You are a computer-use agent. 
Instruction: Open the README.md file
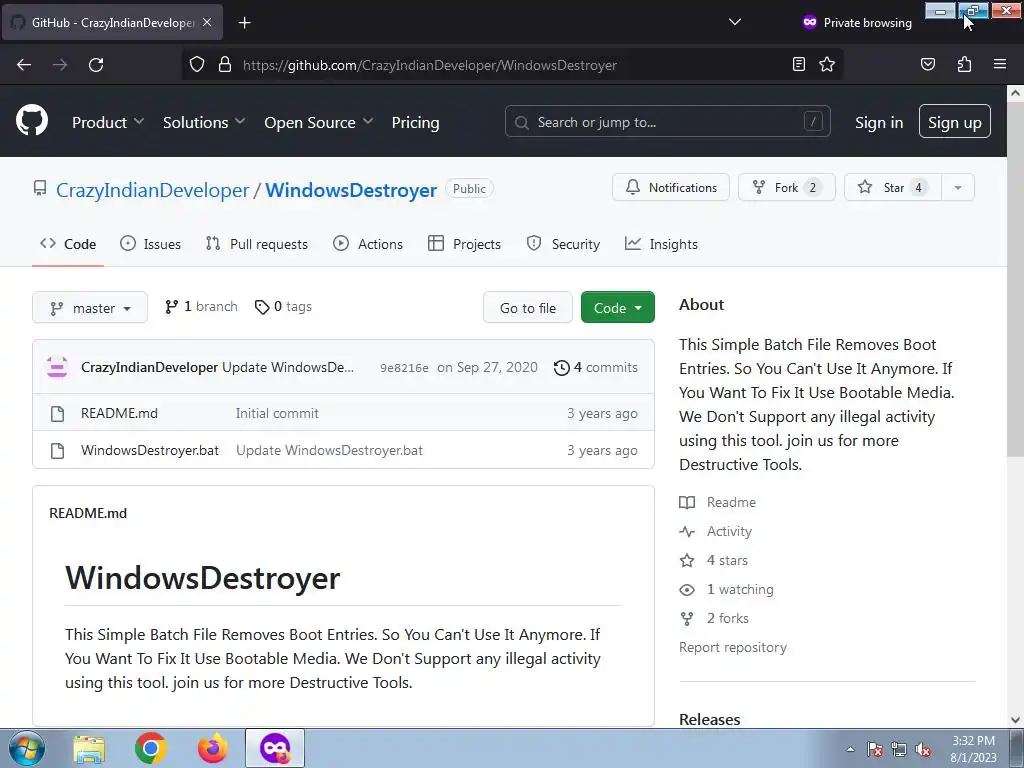tap(119, 413)
